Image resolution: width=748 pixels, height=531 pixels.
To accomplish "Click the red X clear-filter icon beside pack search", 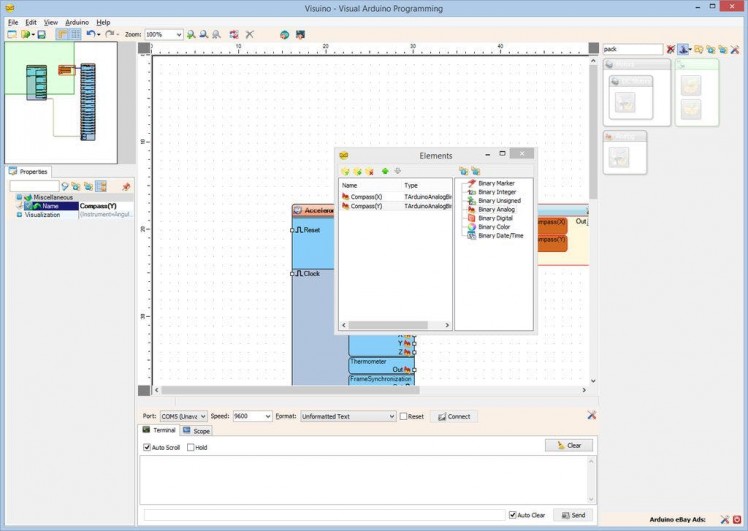I will (671, 49).
